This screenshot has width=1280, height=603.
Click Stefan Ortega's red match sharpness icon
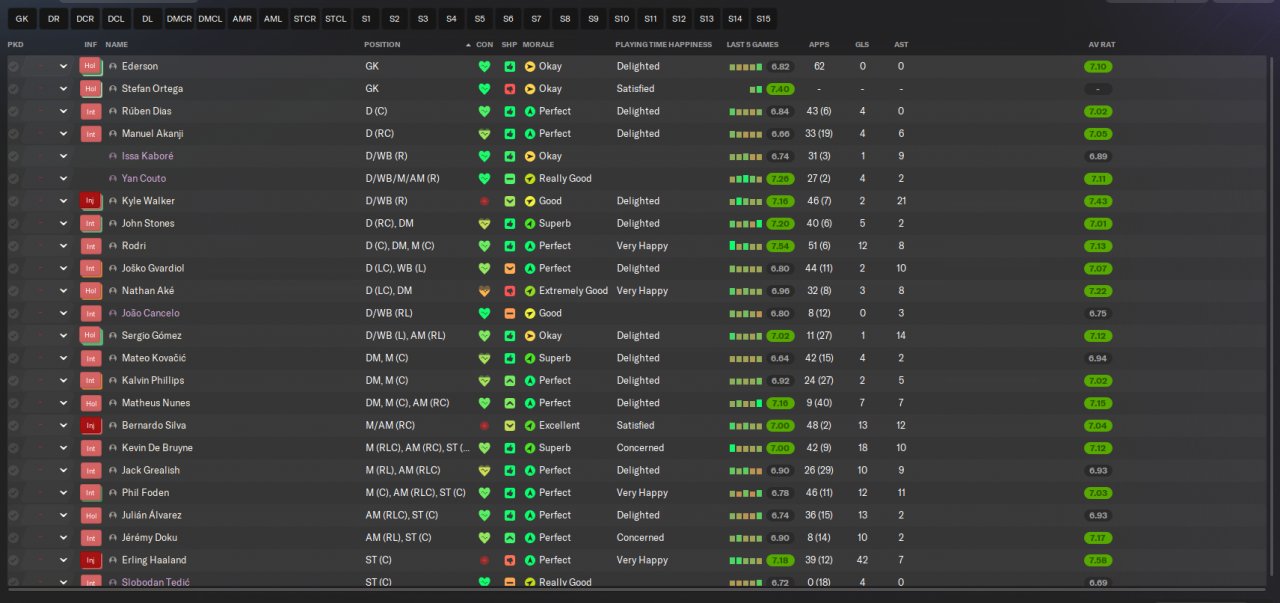point(509,89)
